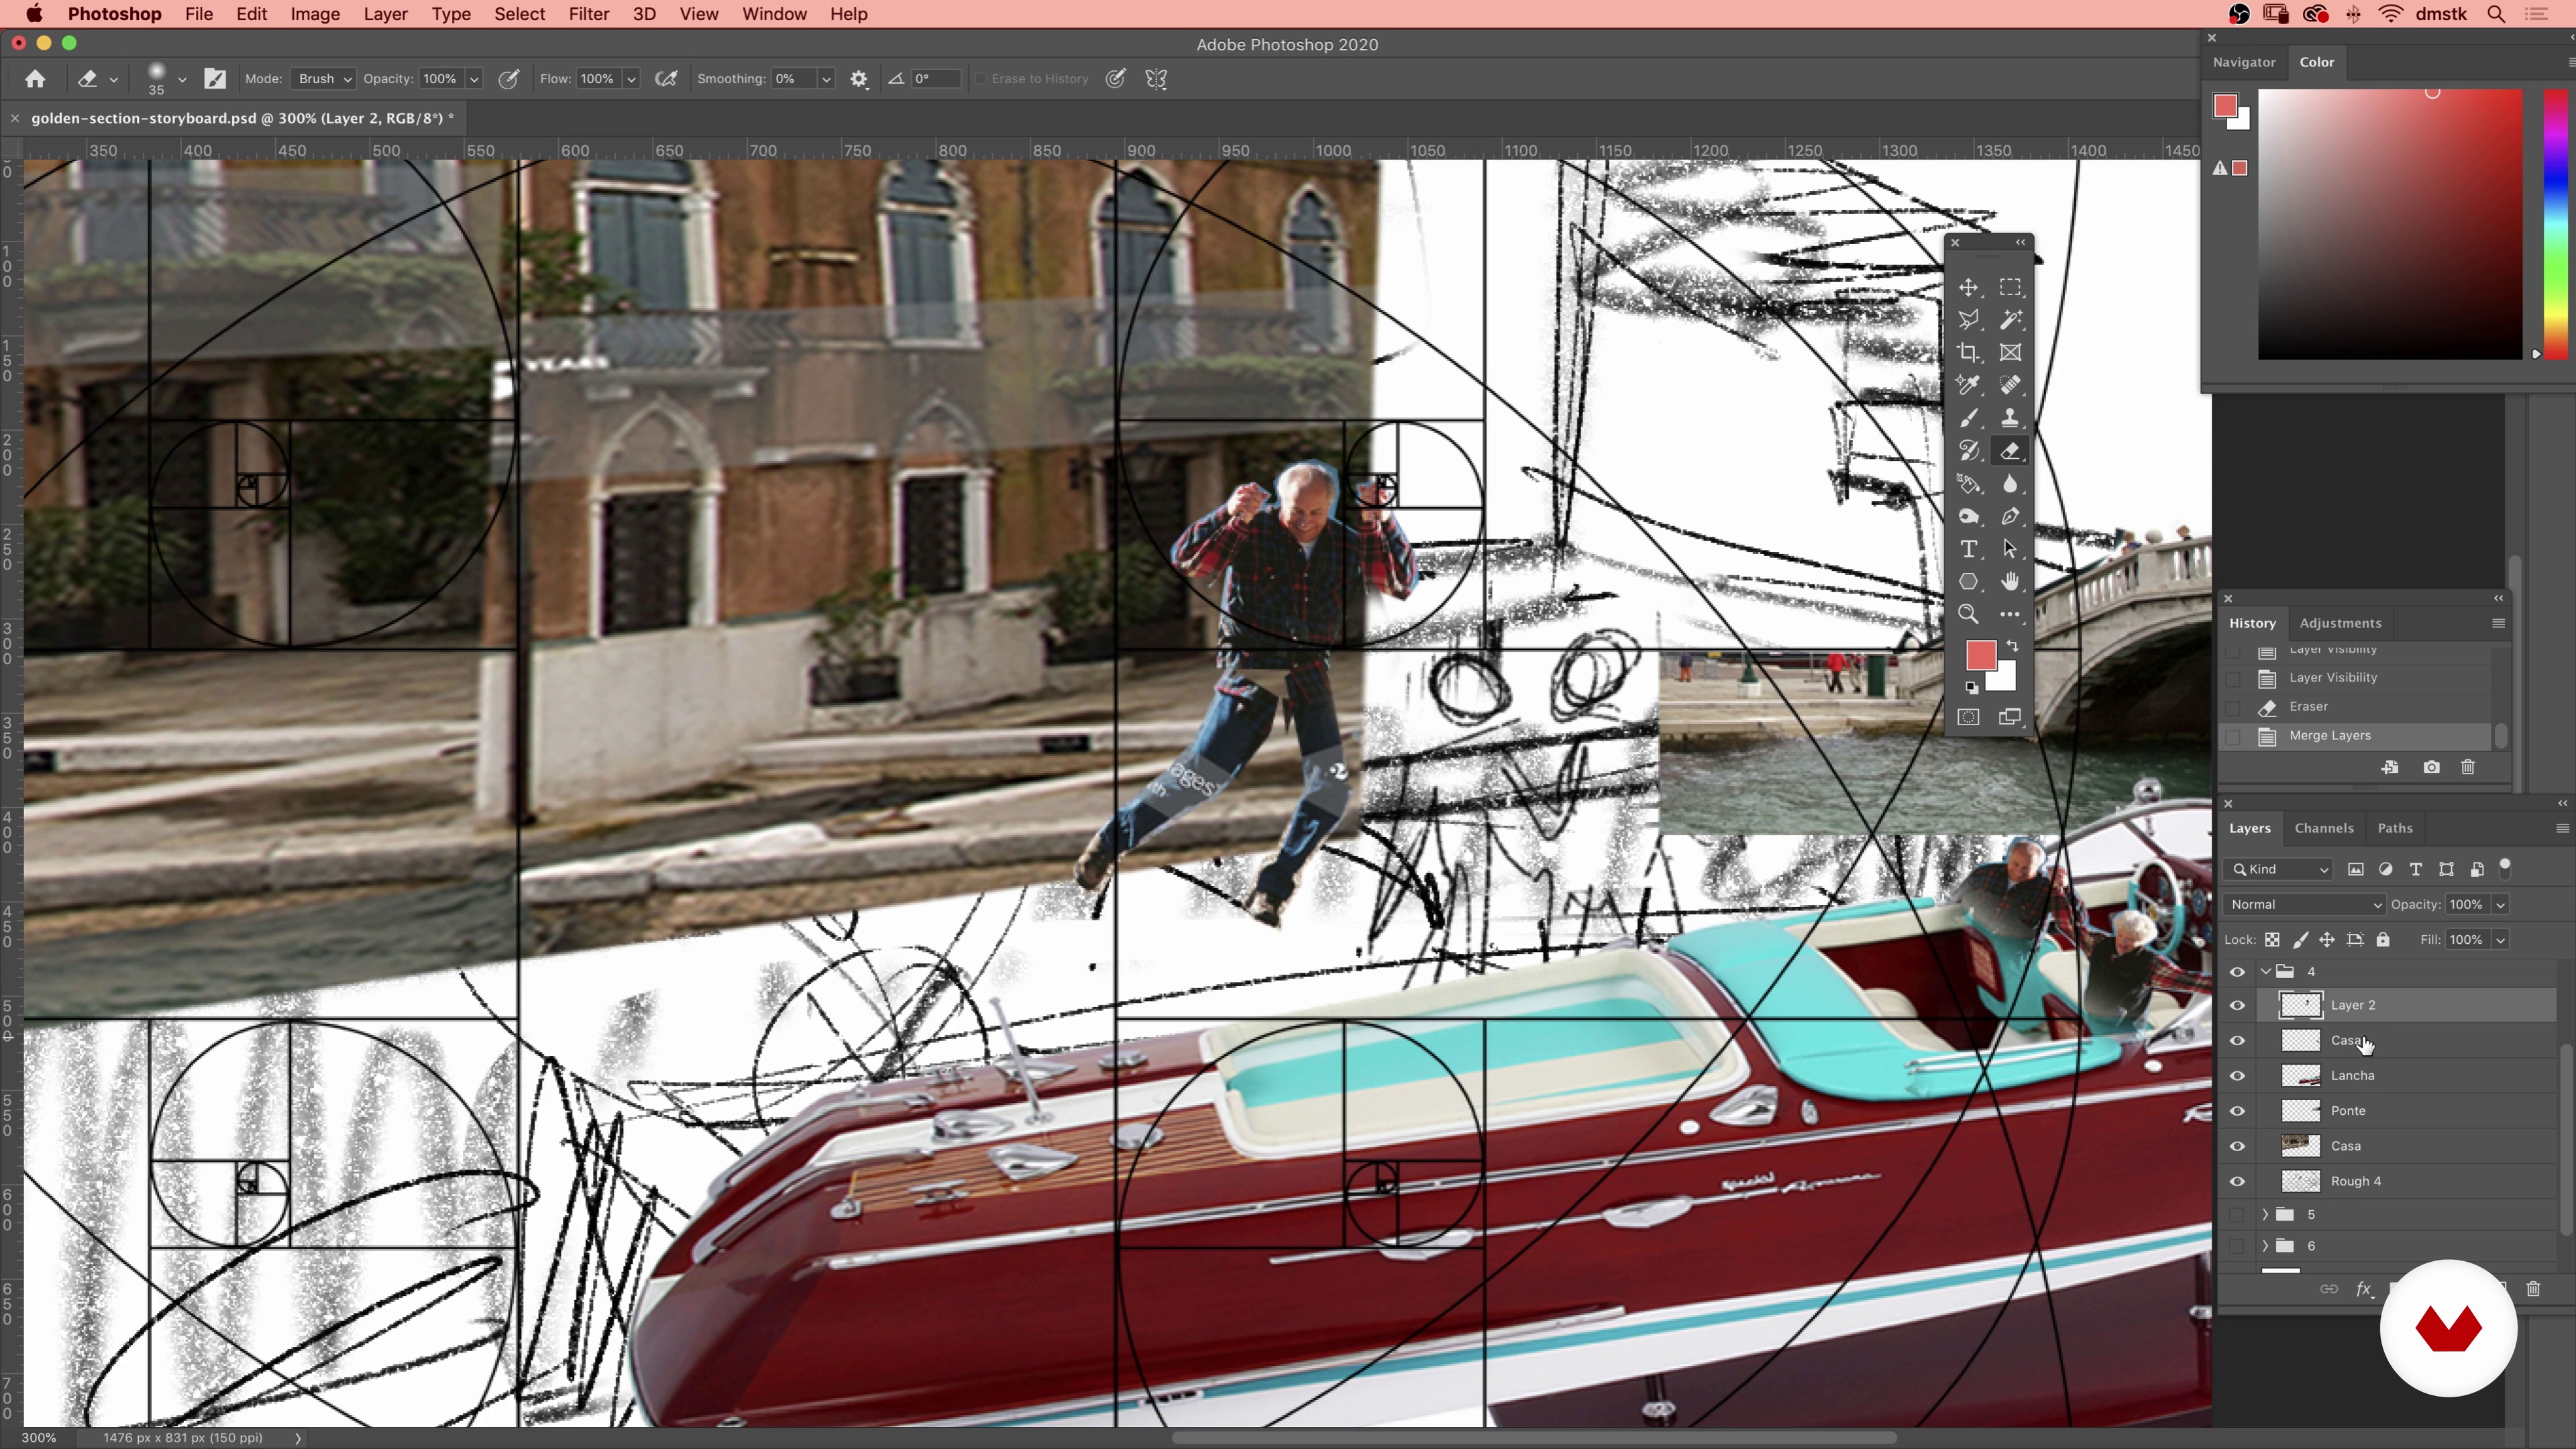Select the Eraser tool in the tools panel

tap(2010, 451)
